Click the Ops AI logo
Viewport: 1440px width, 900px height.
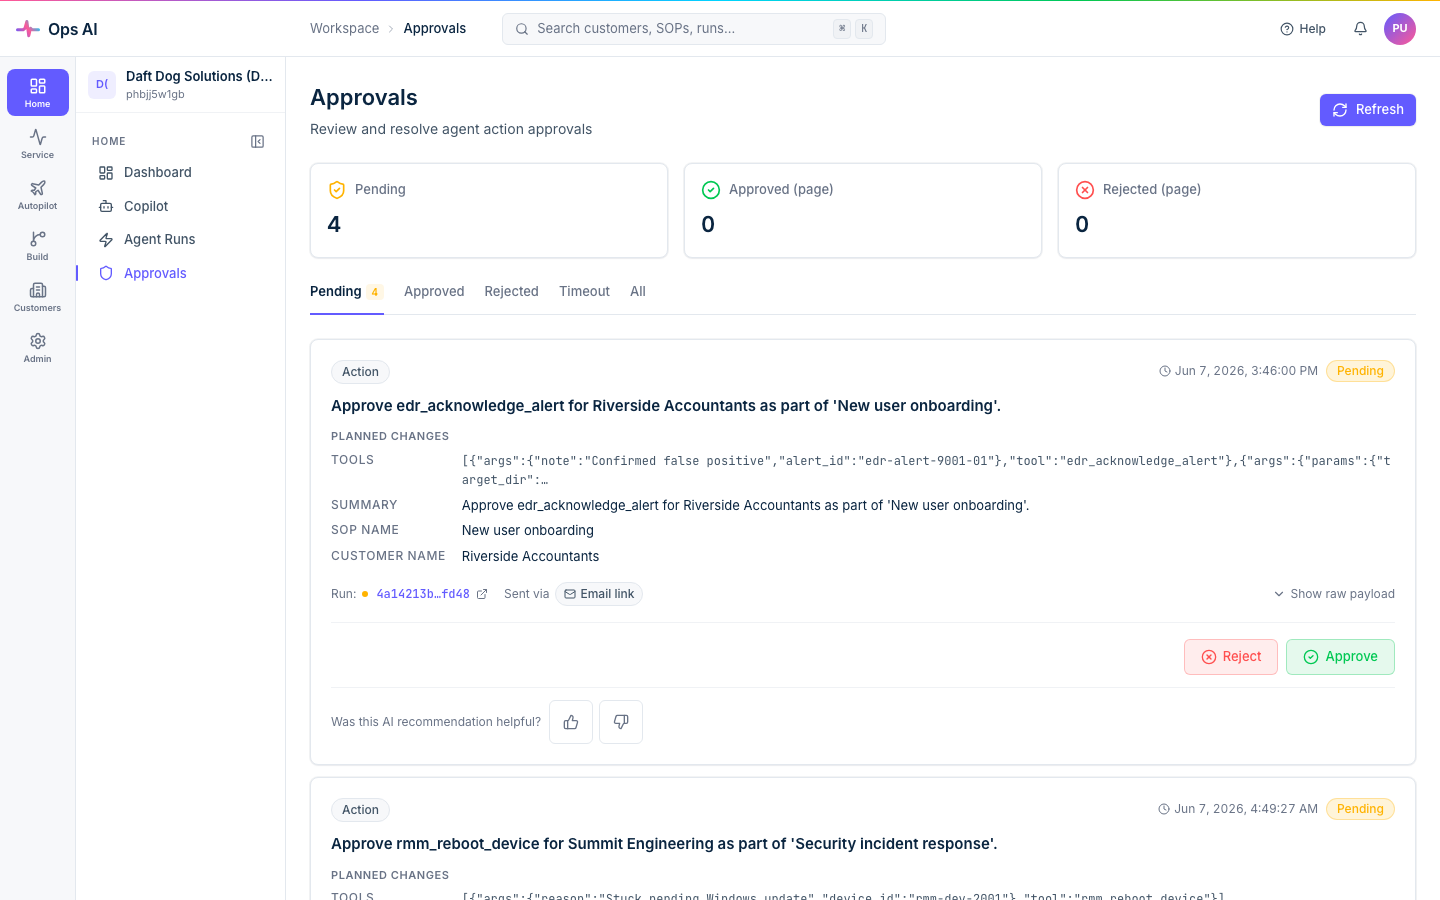pyautogui.click(x=57, y=29)
